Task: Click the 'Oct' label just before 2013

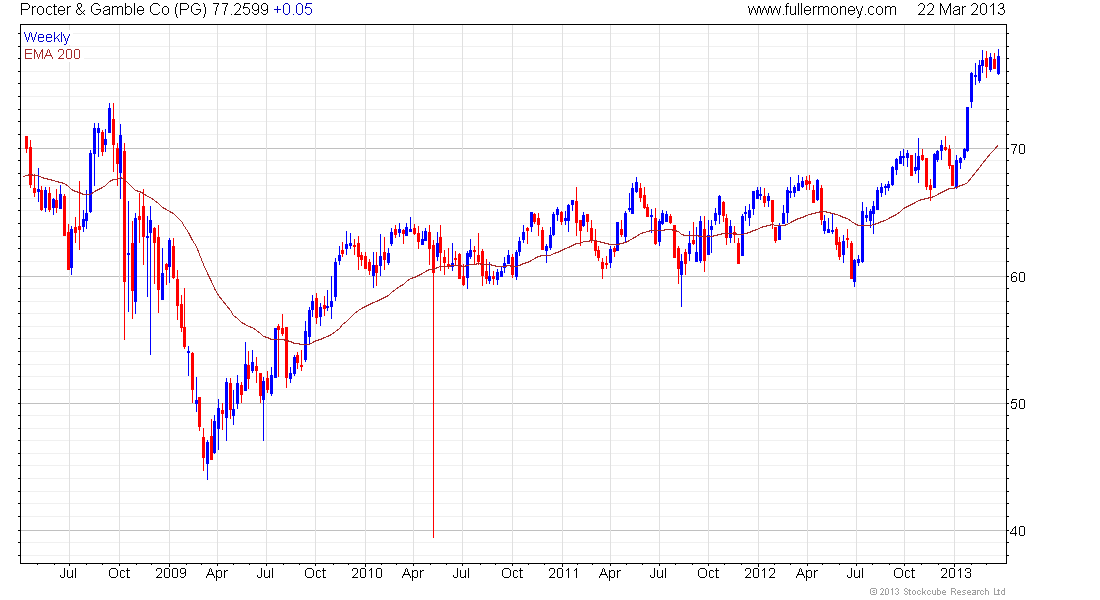Action: pyautogui.click(x=904, y=573)
